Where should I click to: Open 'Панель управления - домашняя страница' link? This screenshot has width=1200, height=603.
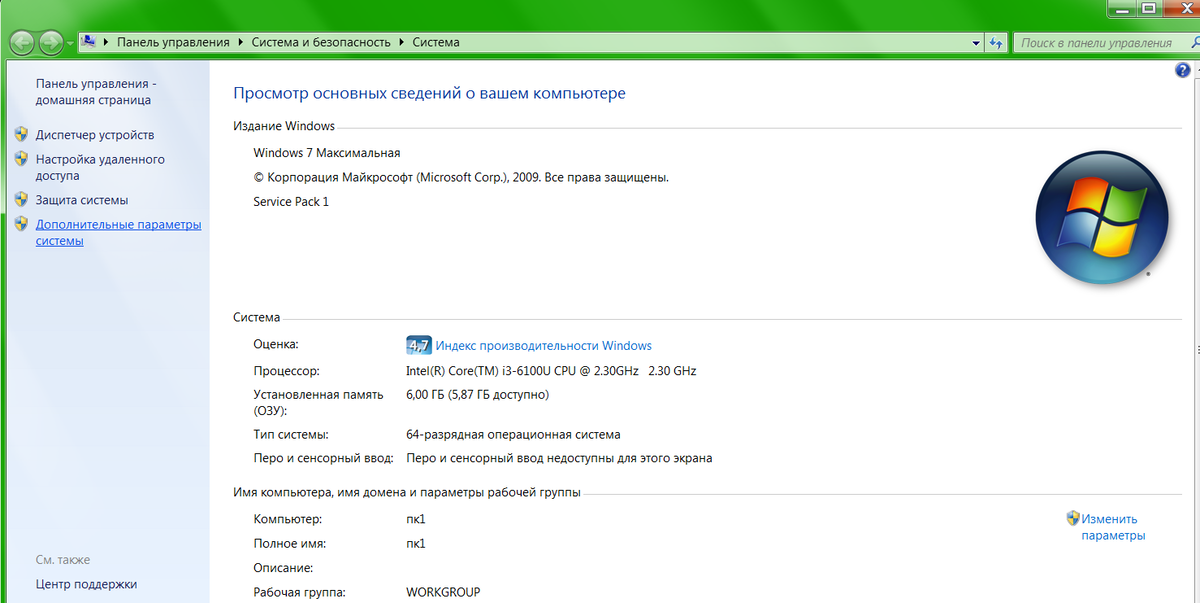click(95, 92)
